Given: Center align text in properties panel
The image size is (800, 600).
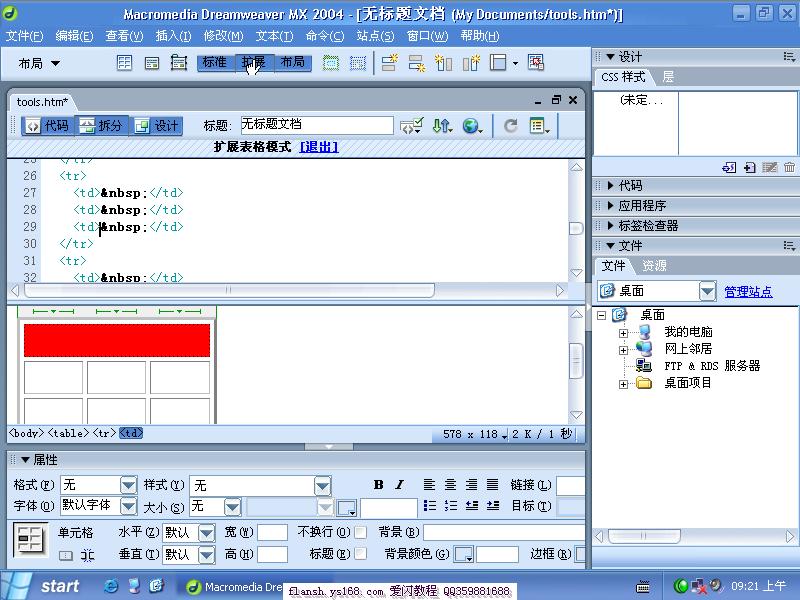Looking at the screenshot, I should pos(451,484).
